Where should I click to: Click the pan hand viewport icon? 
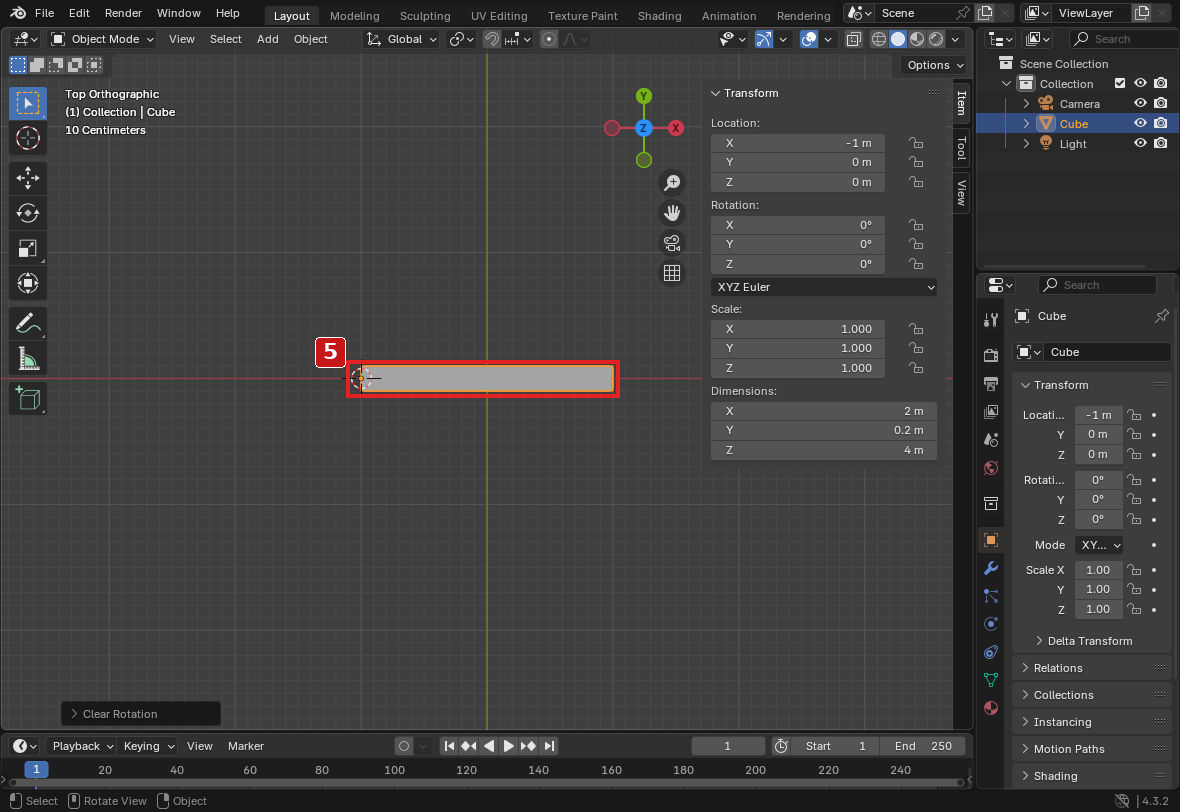coord(672,213)
